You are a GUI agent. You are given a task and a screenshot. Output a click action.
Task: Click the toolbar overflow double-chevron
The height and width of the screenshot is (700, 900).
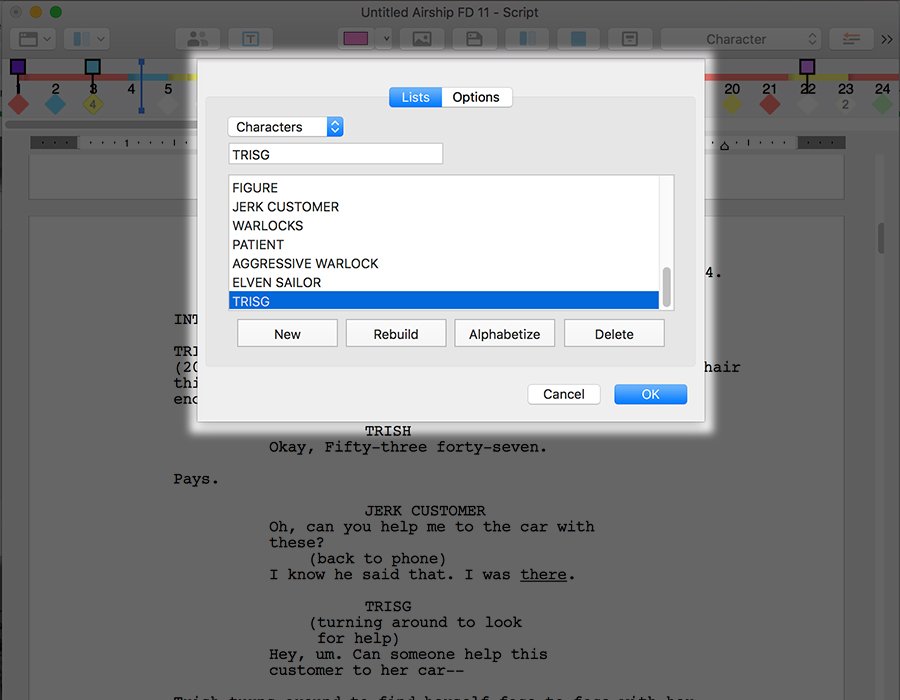coord(886,39)
